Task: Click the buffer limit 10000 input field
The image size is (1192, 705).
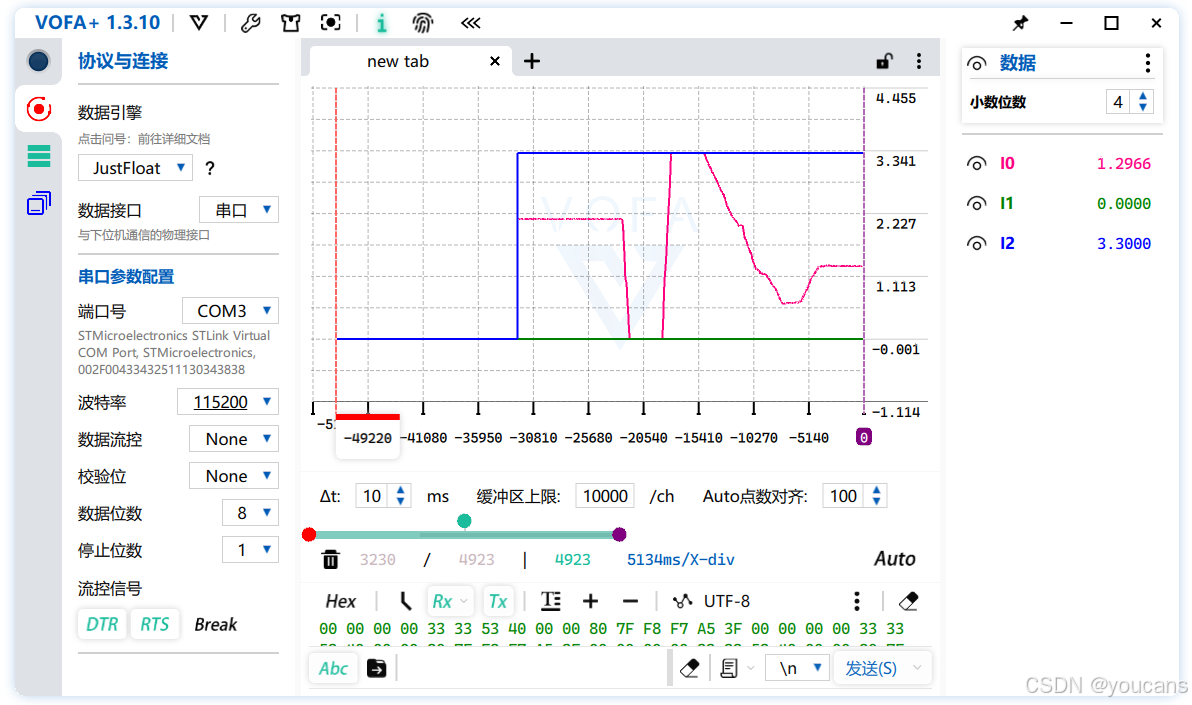Action: tap(605, 497)
